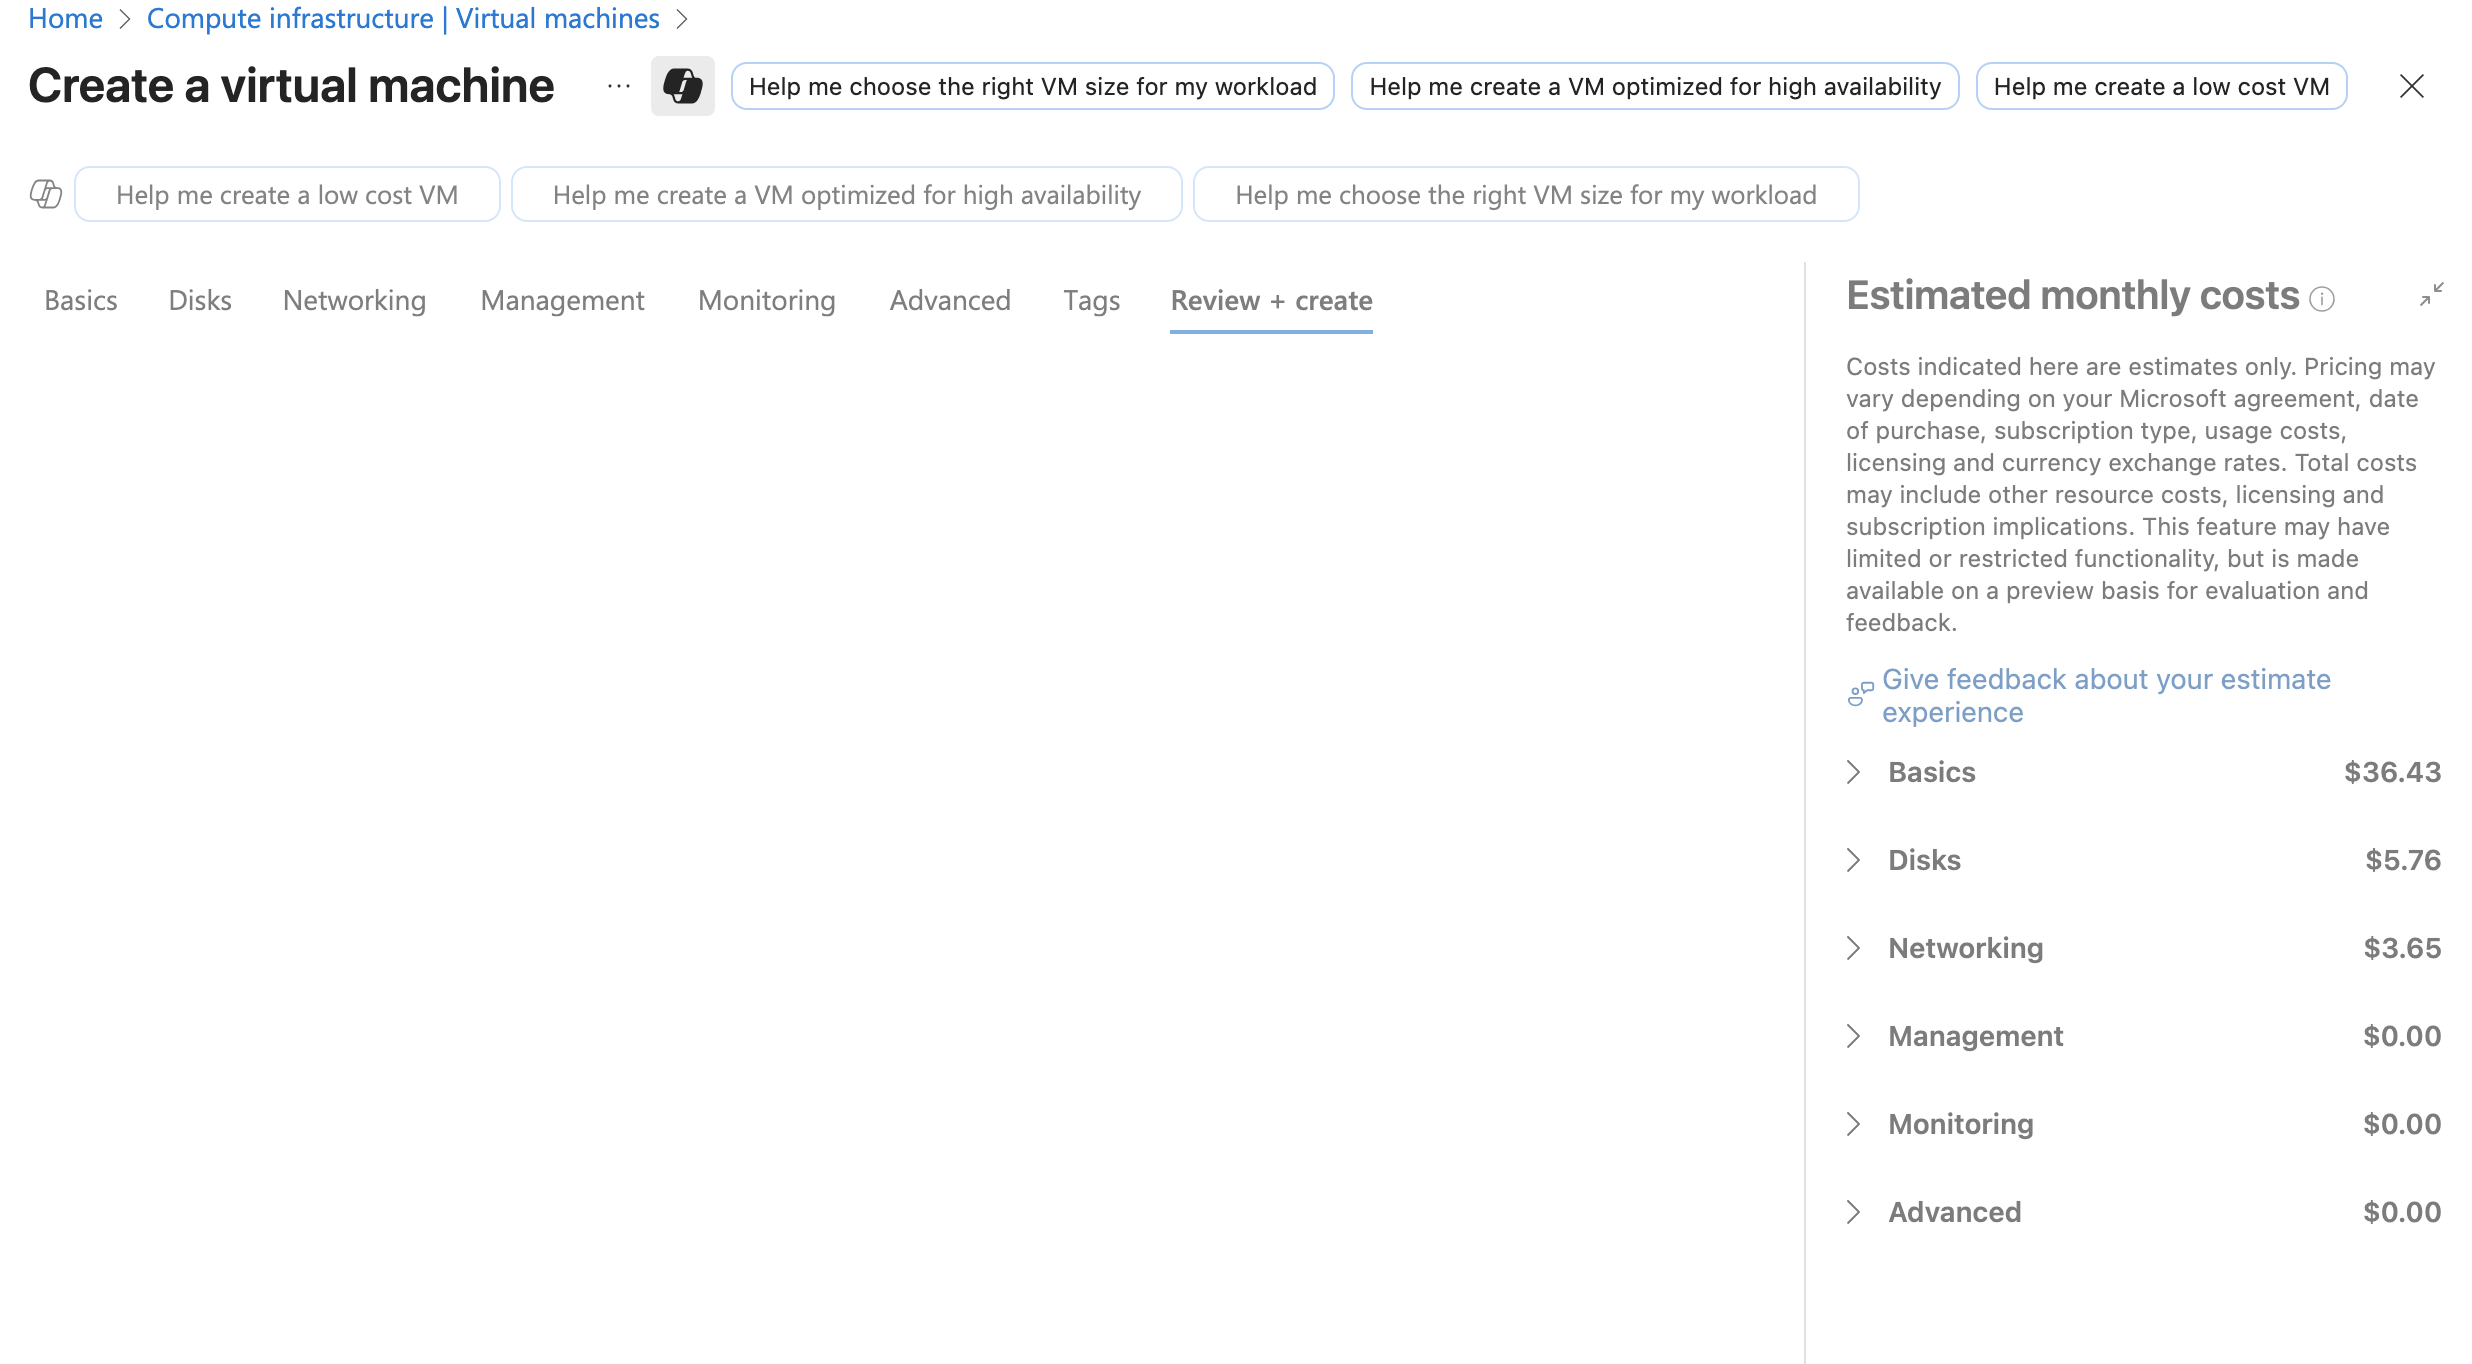This screenshot has height=1364, width=2472.
Task: Close the Create a virtual machine blade
Action: (2413, 86)
